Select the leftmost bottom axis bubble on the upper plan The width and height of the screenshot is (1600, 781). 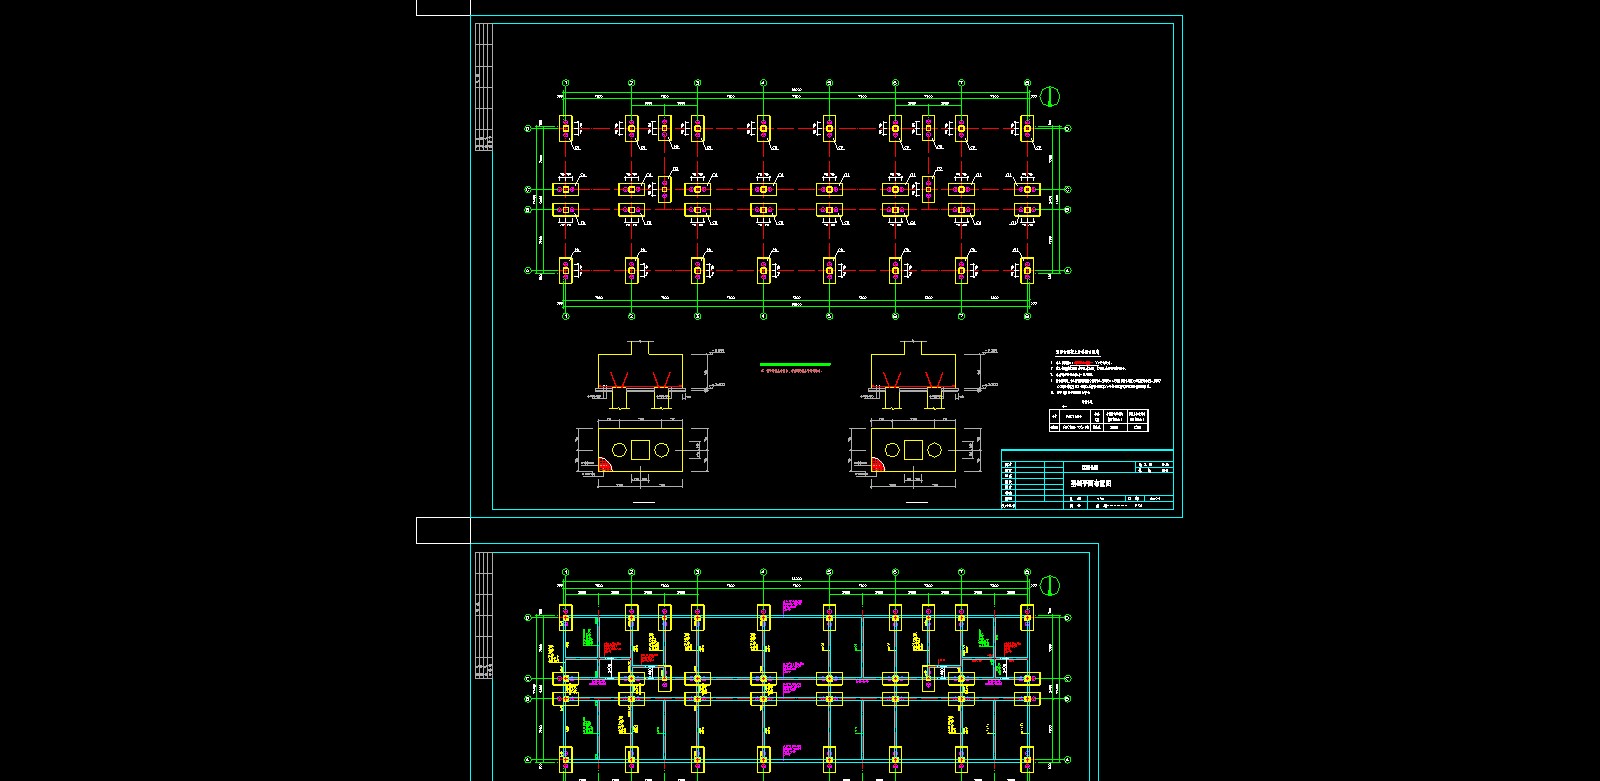tap(565, 316)
